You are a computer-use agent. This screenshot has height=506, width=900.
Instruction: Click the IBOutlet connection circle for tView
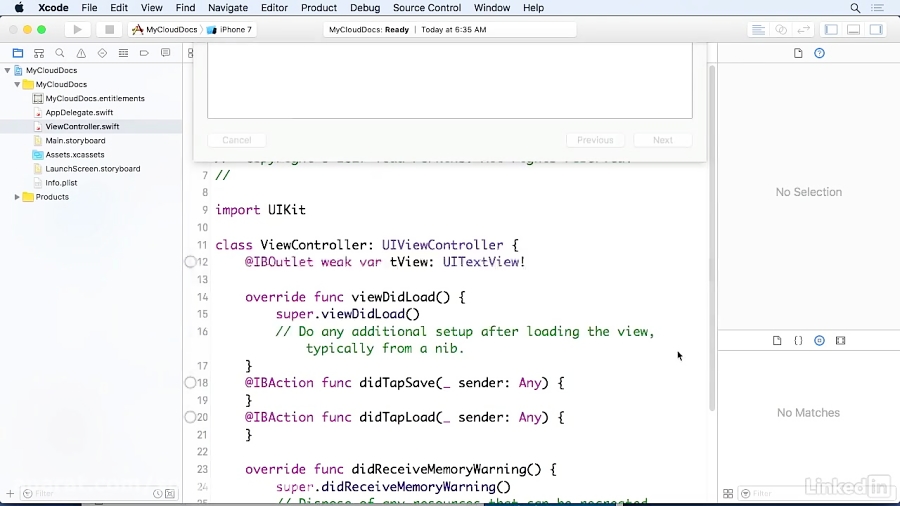(x=190, y=262)
